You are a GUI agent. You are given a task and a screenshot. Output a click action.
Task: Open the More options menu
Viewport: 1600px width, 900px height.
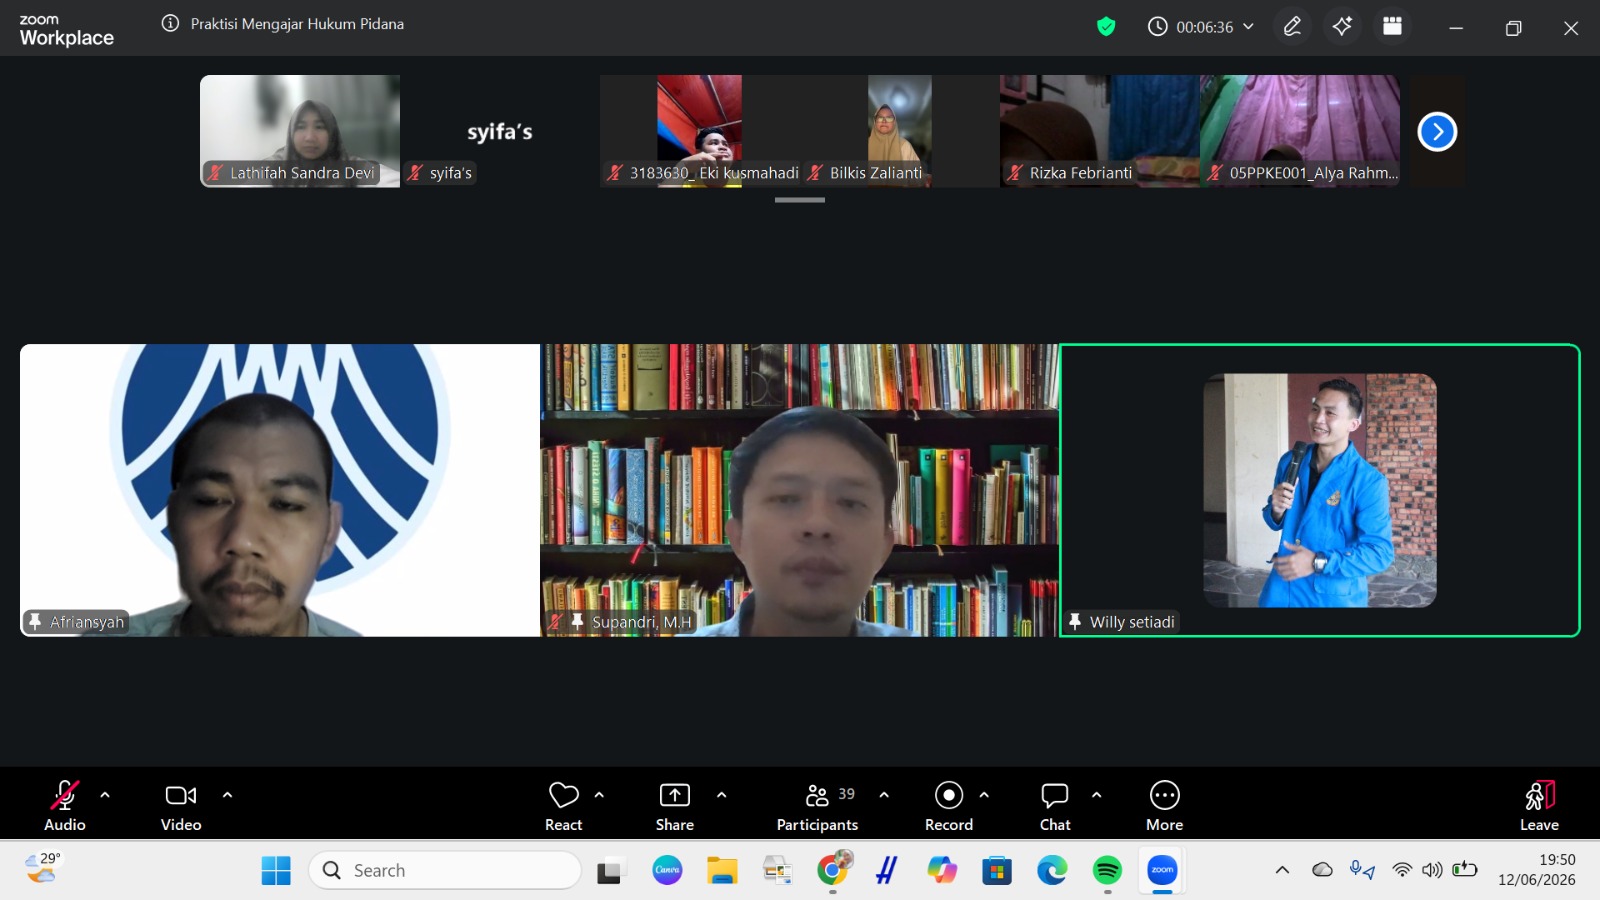coord(1165,805)
